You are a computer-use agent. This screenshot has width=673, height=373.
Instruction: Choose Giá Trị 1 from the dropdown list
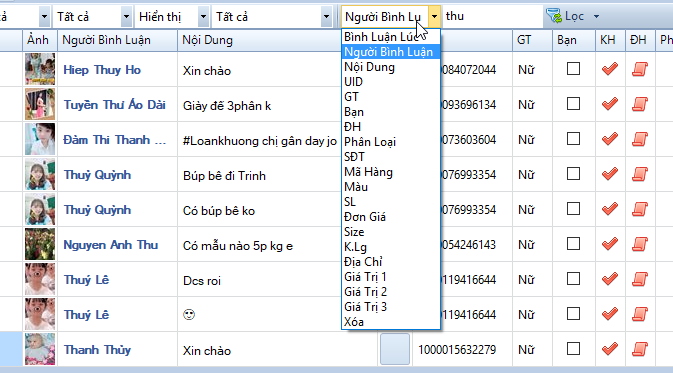391,277
